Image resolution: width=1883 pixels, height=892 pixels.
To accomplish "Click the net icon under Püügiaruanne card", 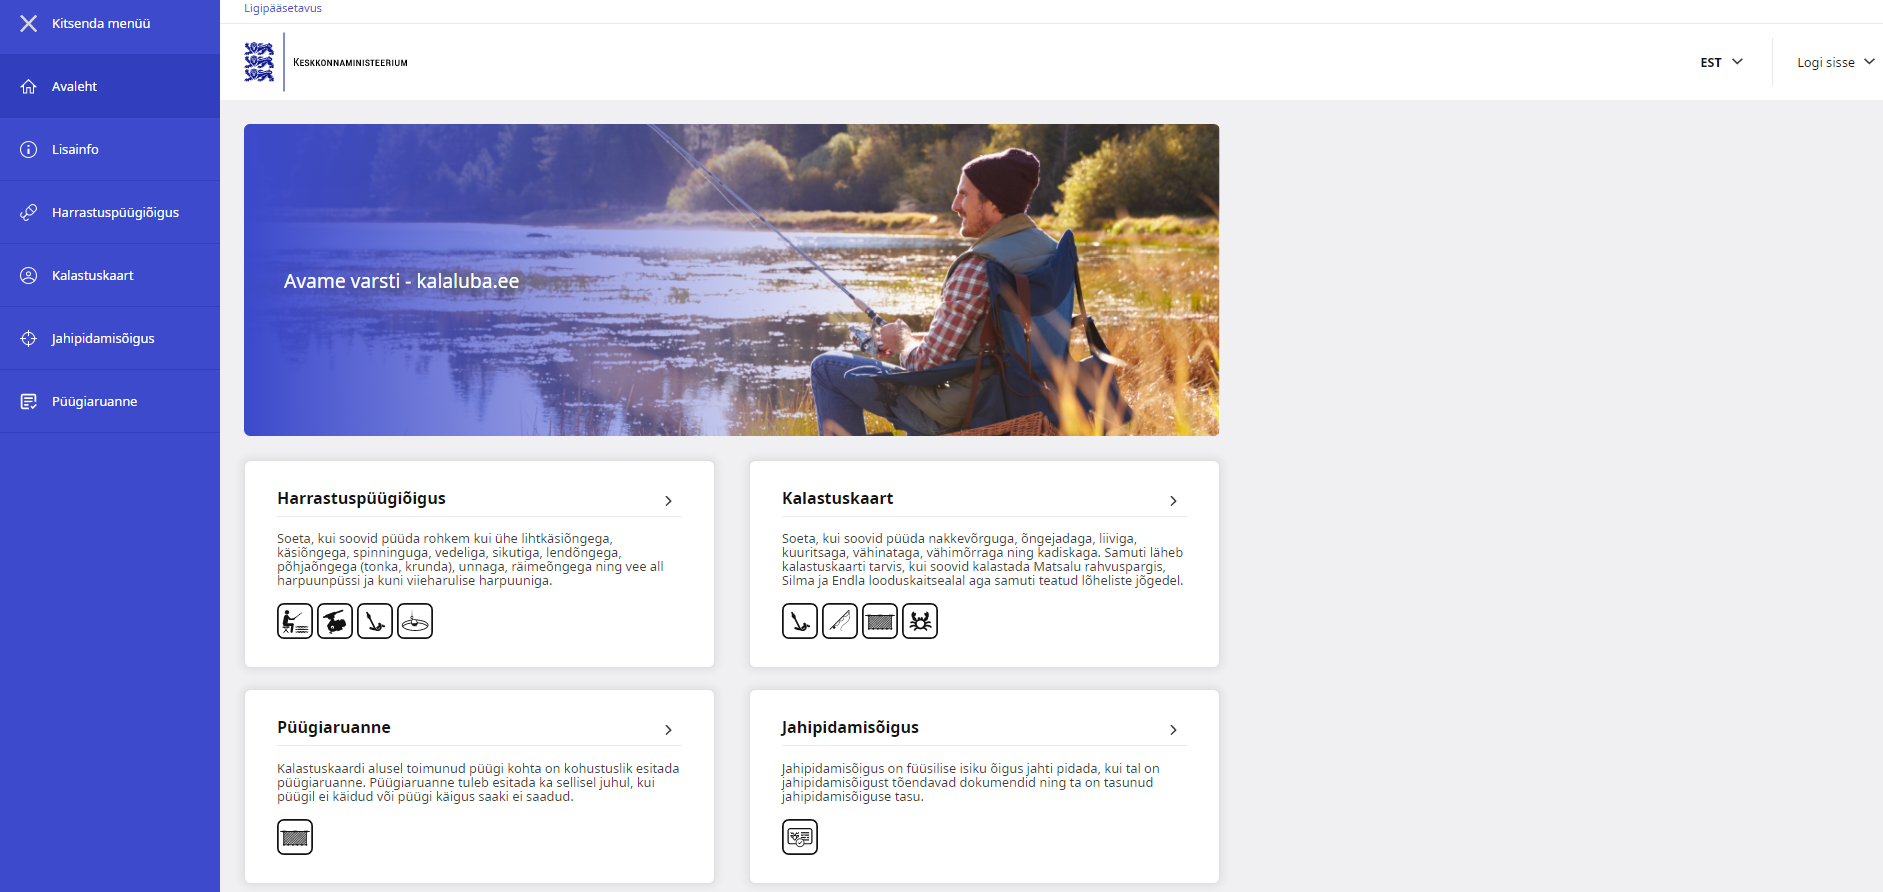I will click(x=295, y=837).
